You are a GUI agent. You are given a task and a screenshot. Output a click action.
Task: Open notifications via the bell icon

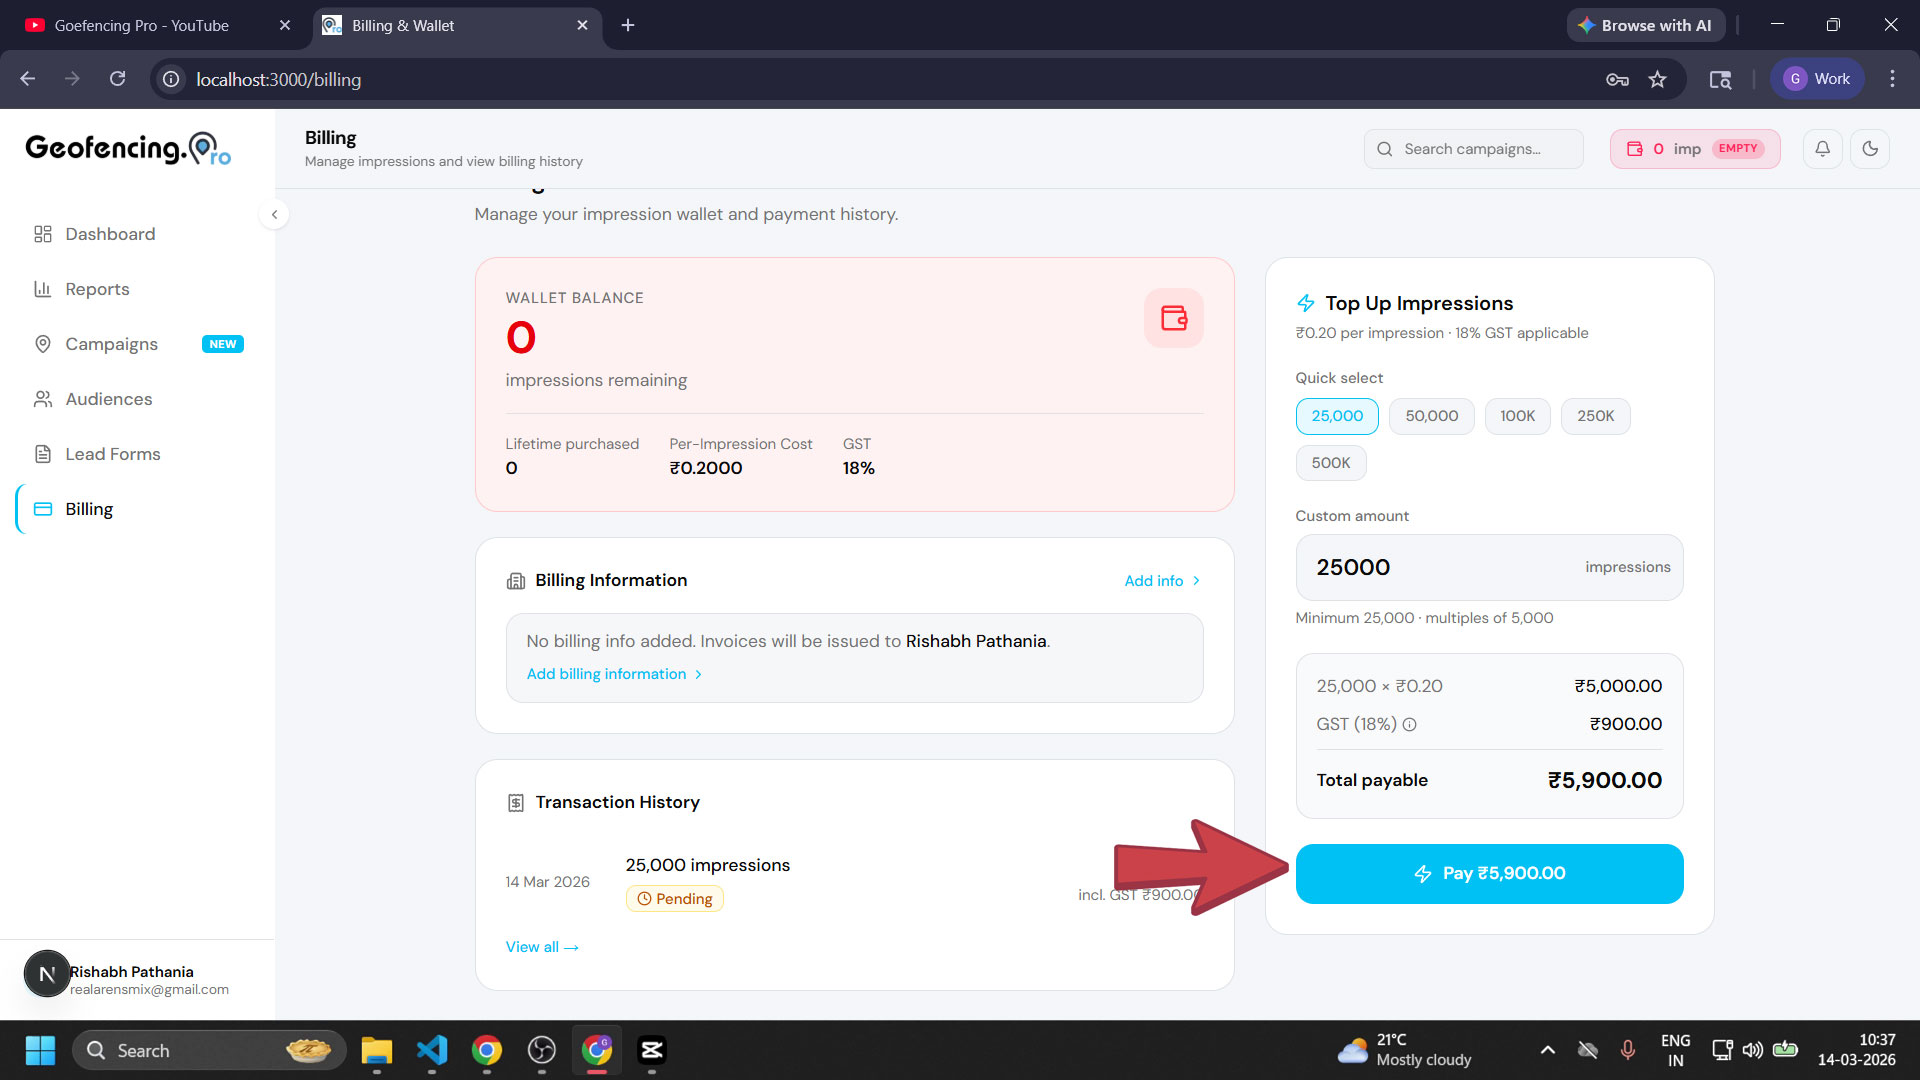tap(1822, 148)
